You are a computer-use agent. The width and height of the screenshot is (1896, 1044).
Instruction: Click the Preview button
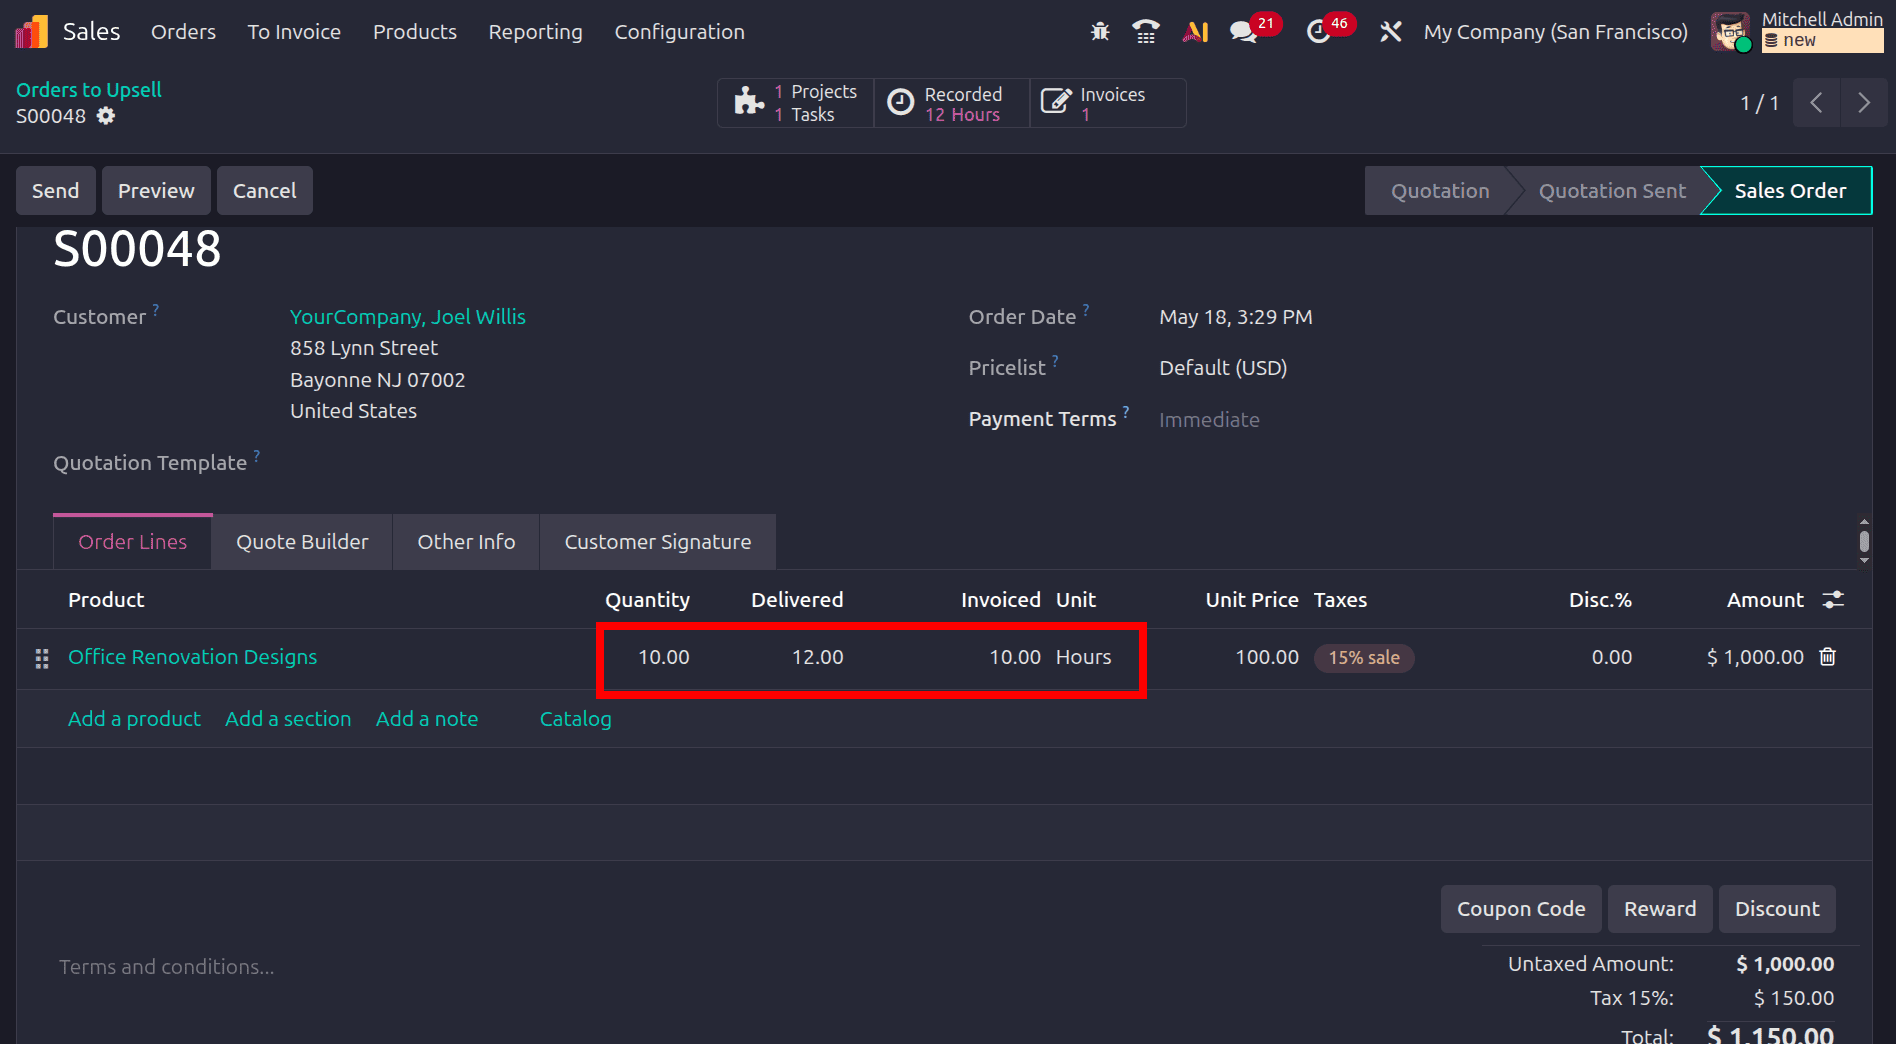156,191
